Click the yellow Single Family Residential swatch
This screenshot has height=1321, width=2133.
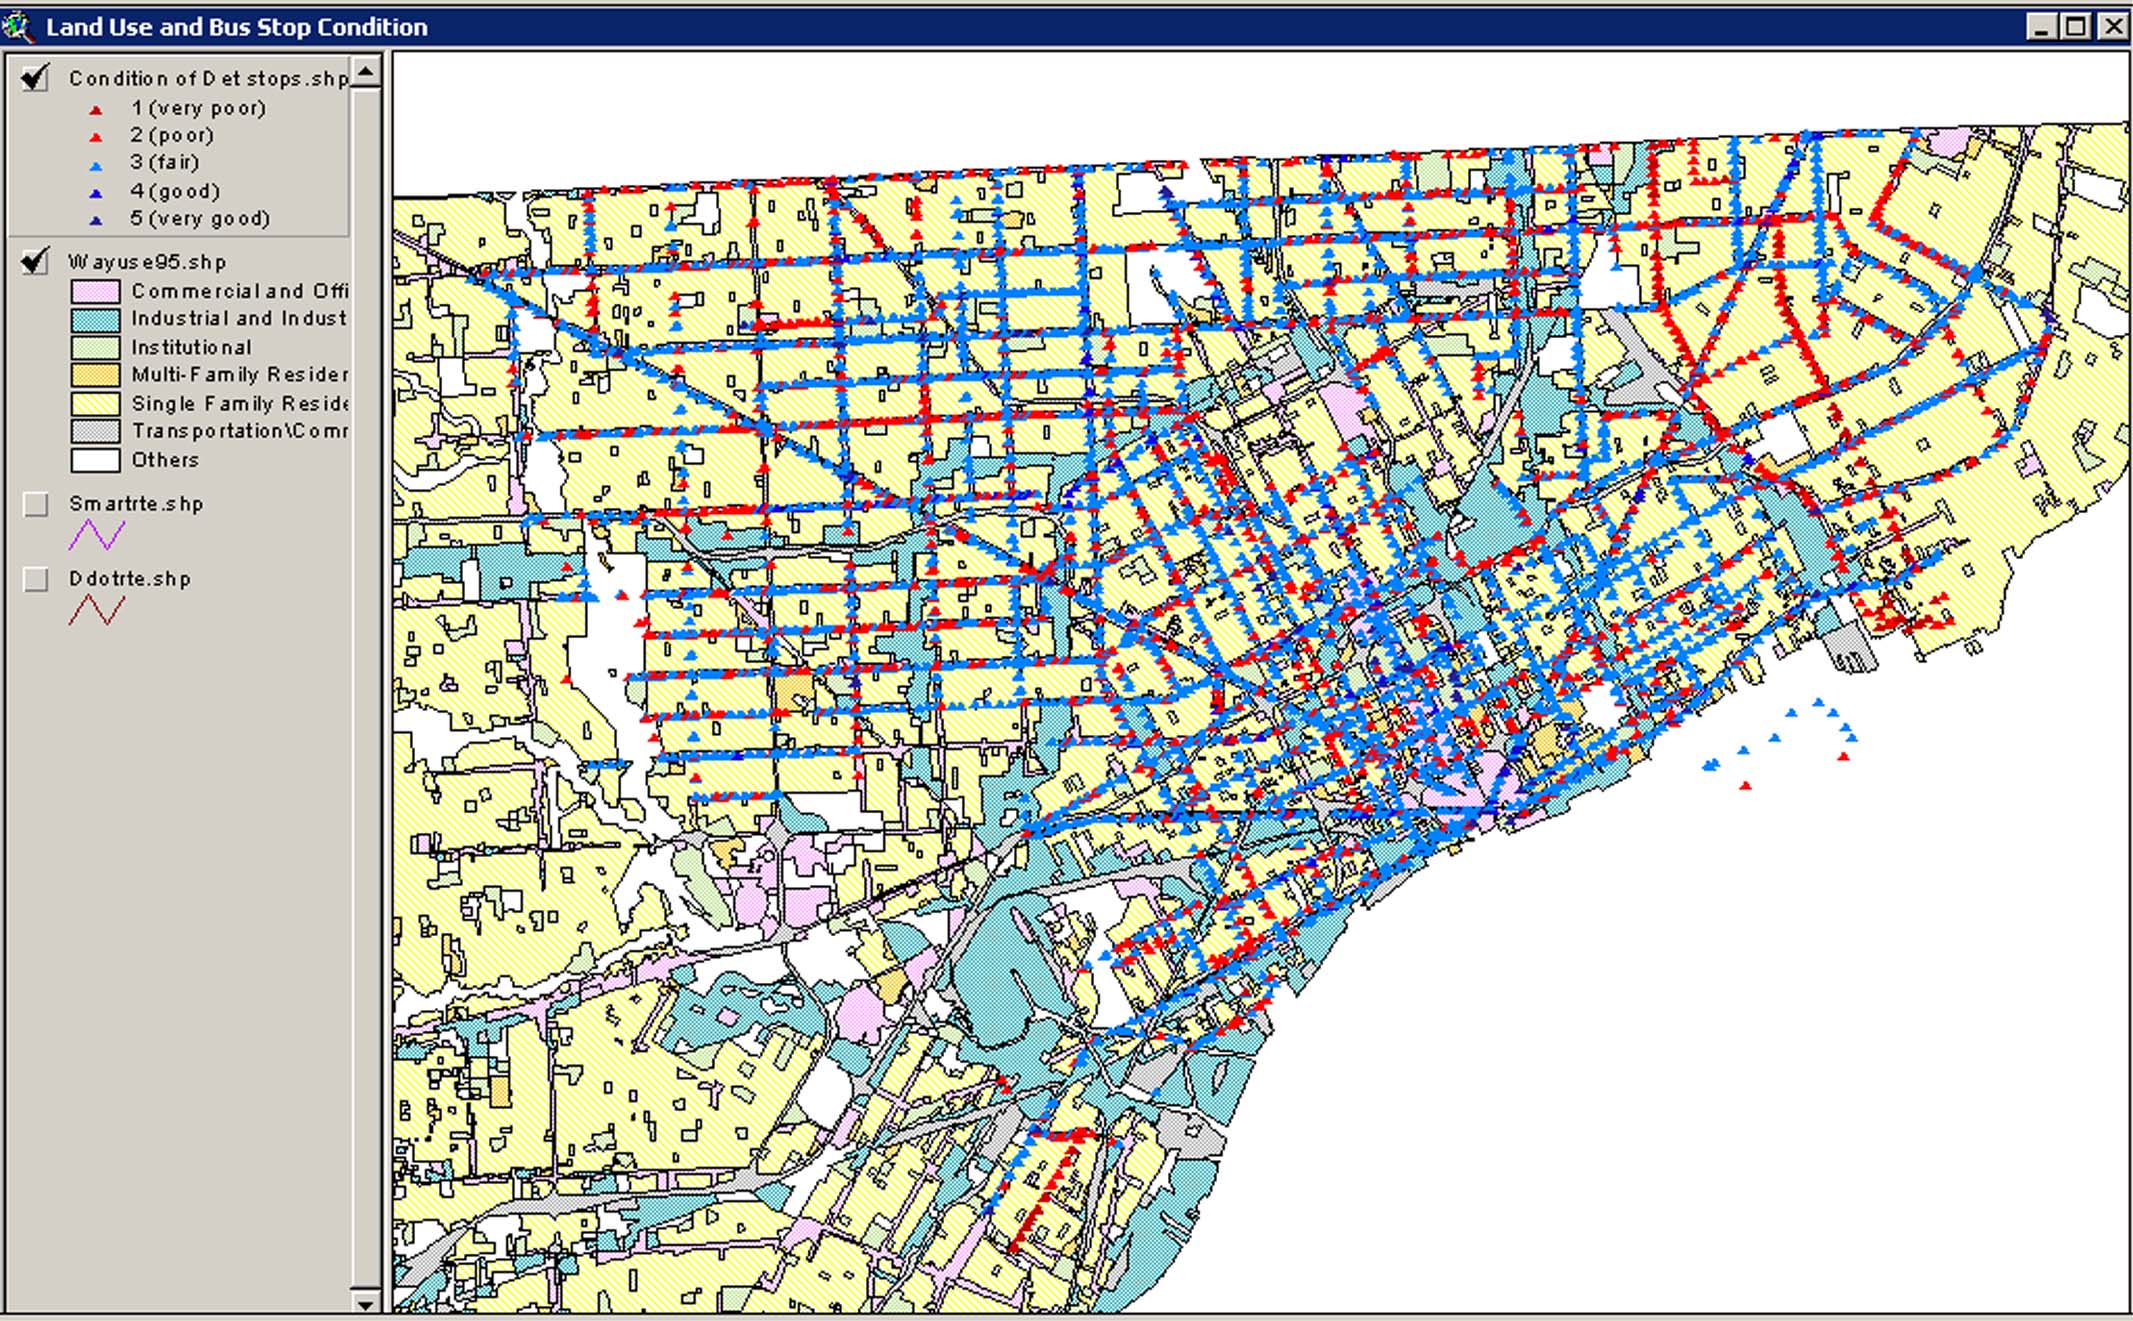[x=96, y=404]
